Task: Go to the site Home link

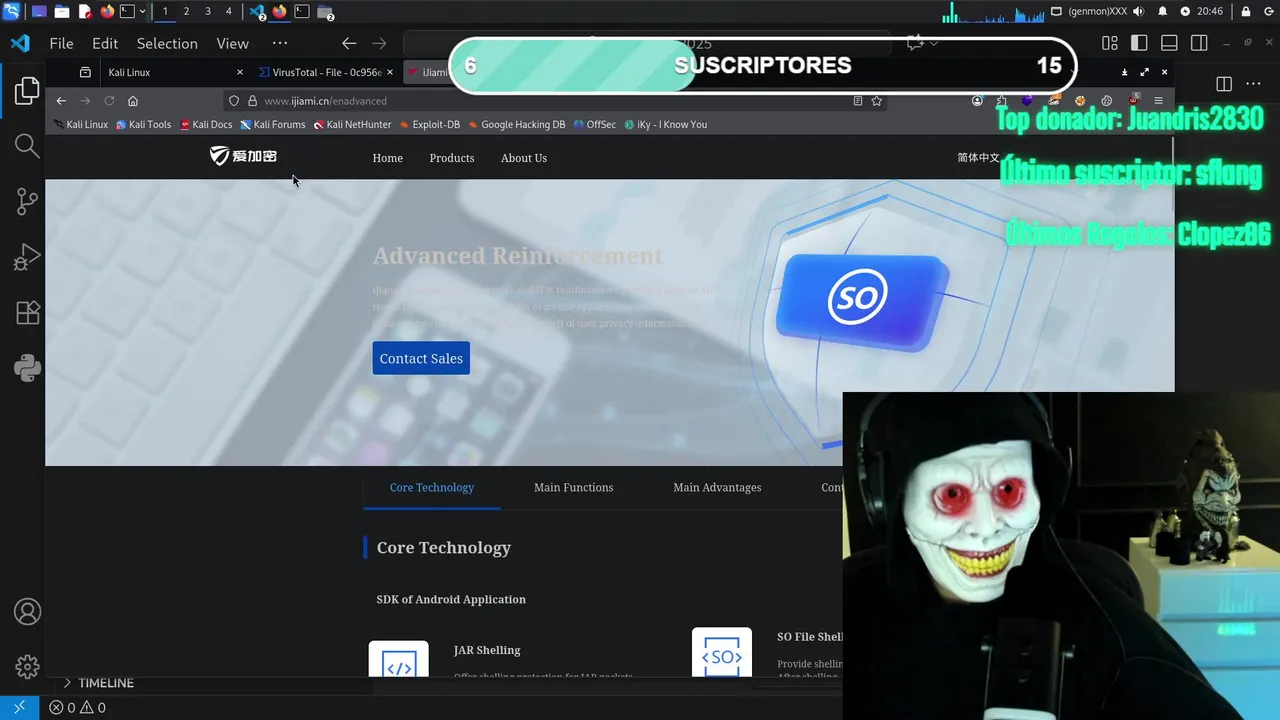Action: 388,158
